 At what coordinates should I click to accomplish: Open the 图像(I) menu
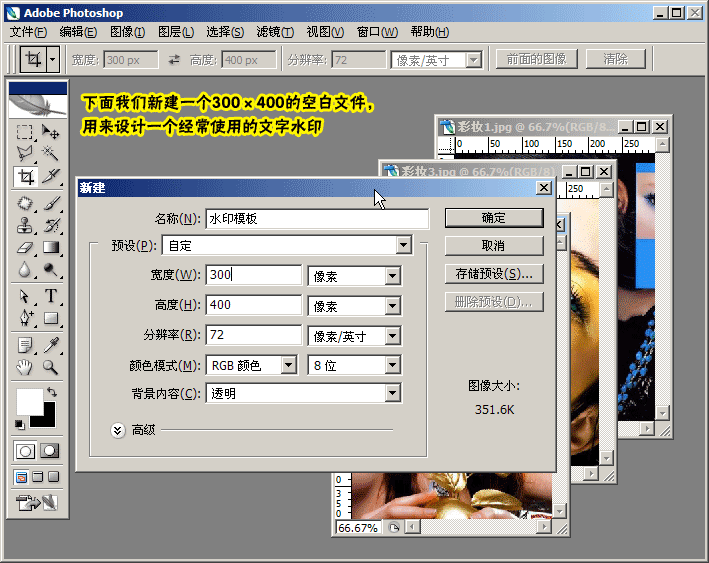point(127,32)
